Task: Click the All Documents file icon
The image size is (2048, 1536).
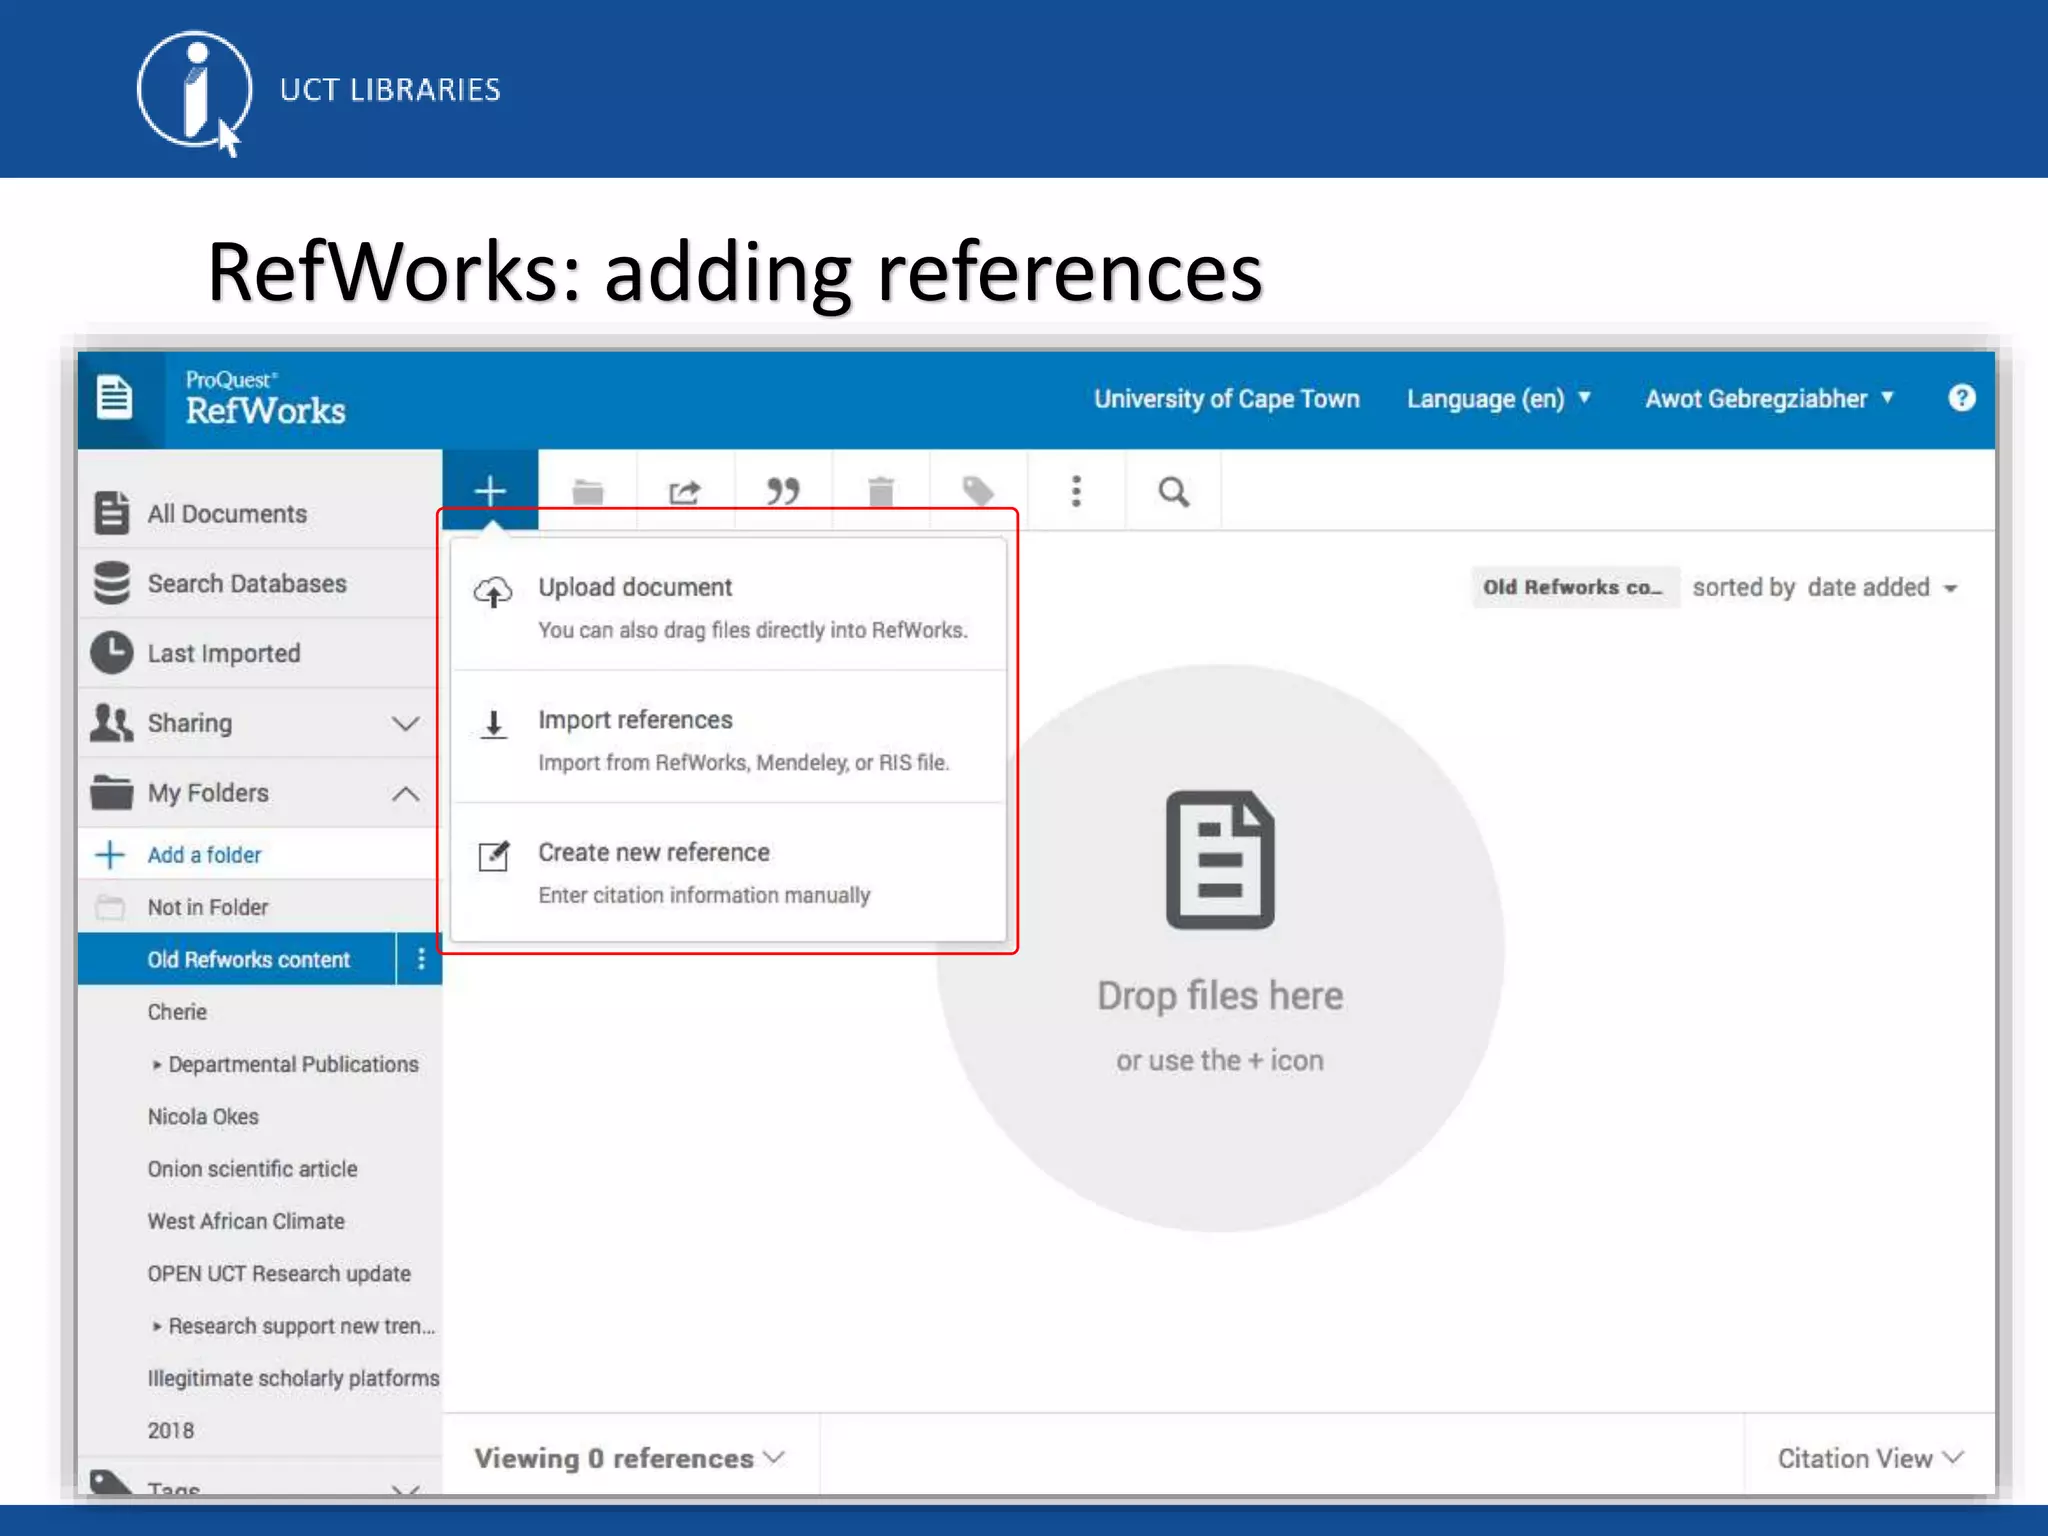Action: 111,513
